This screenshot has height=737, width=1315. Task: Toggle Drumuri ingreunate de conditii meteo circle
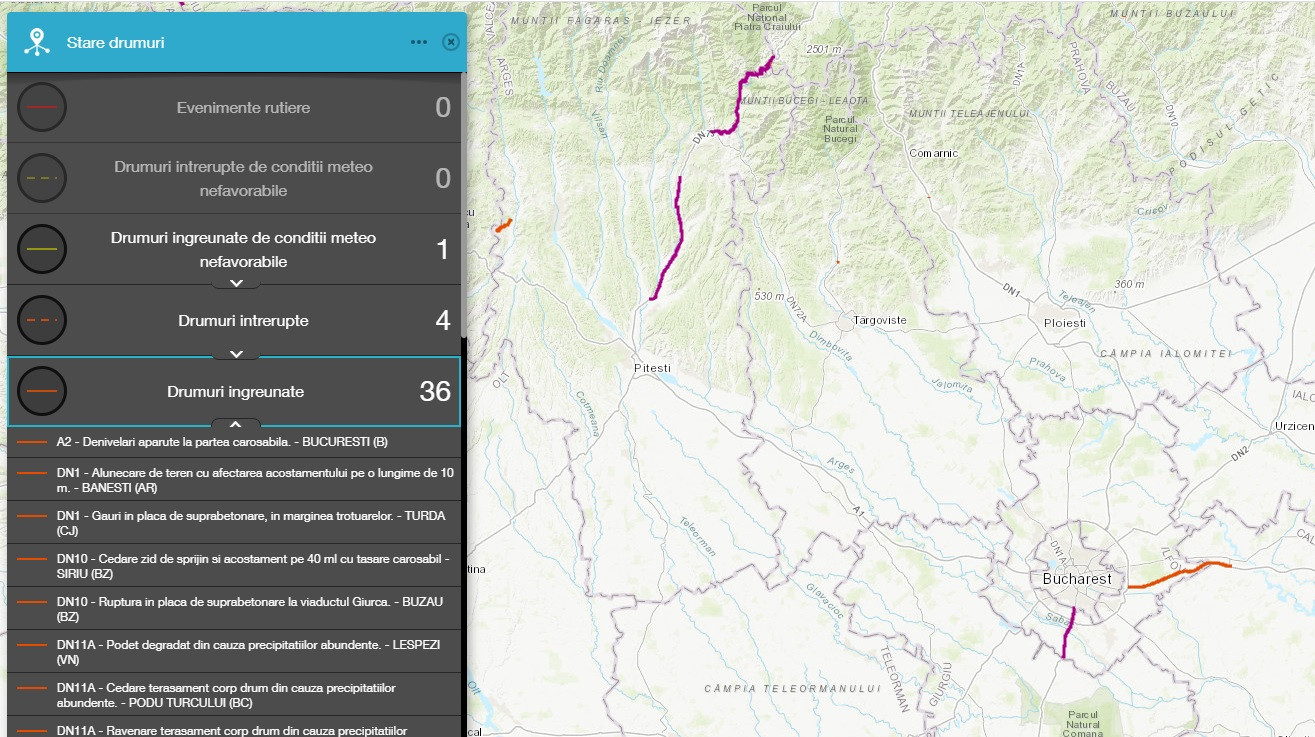(42, 249)
